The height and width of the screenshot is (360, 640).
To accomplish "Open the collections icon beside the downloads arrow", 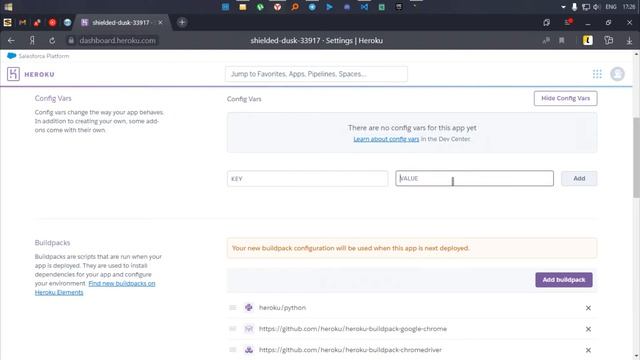I will coord(609,40).
